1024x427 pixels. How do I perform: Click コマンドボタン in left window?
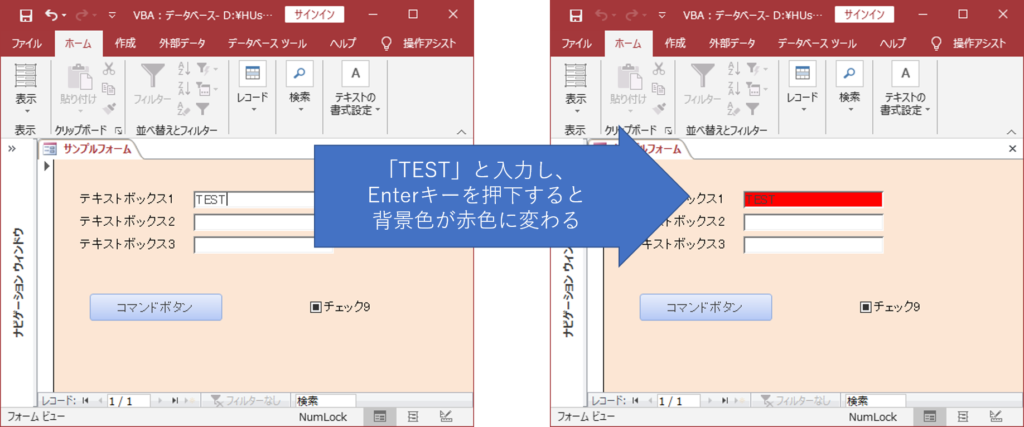[155, 307]
